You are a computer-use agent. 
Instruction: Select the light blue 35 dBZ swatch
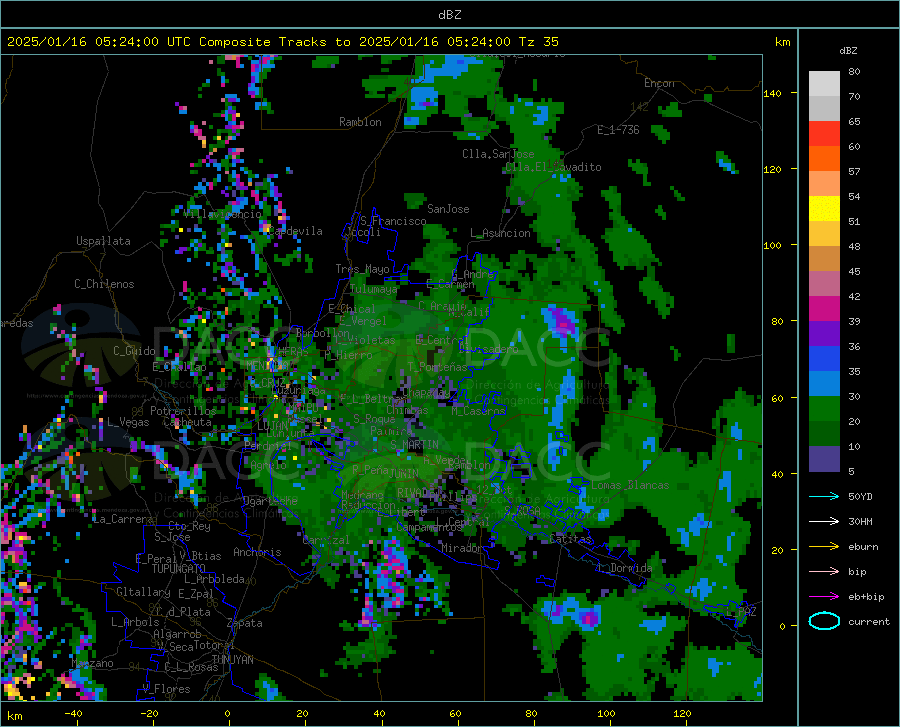824,384
